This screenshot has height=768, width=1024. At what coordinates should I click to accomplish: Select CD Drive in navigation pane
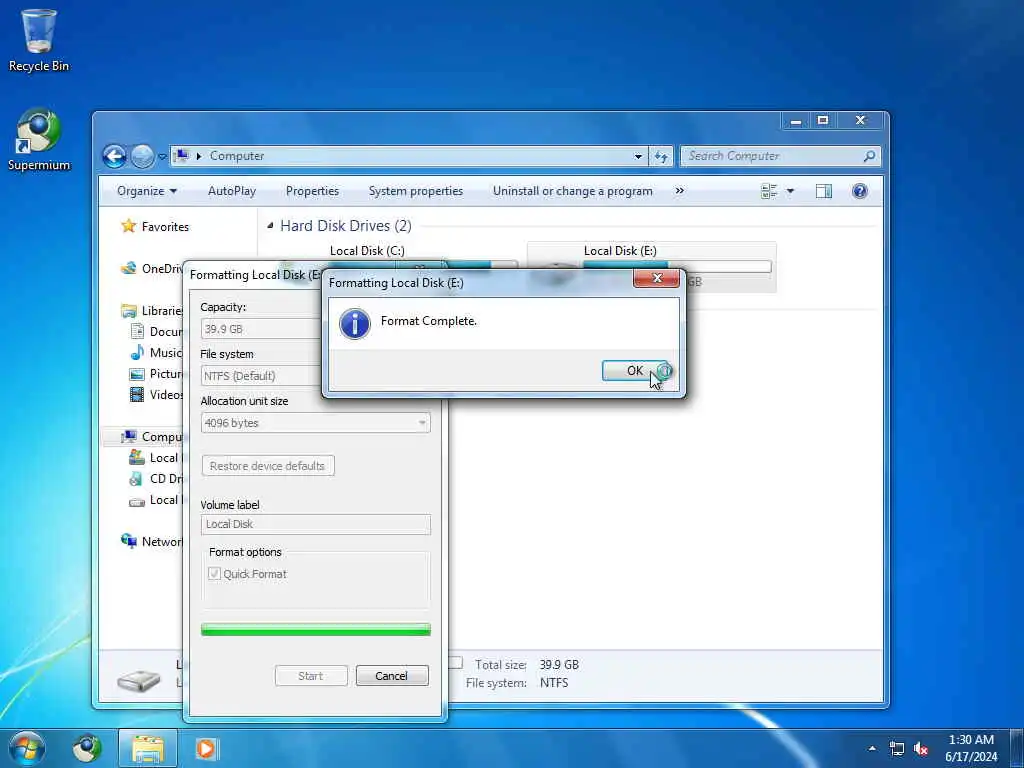click(x=157, y=479)
